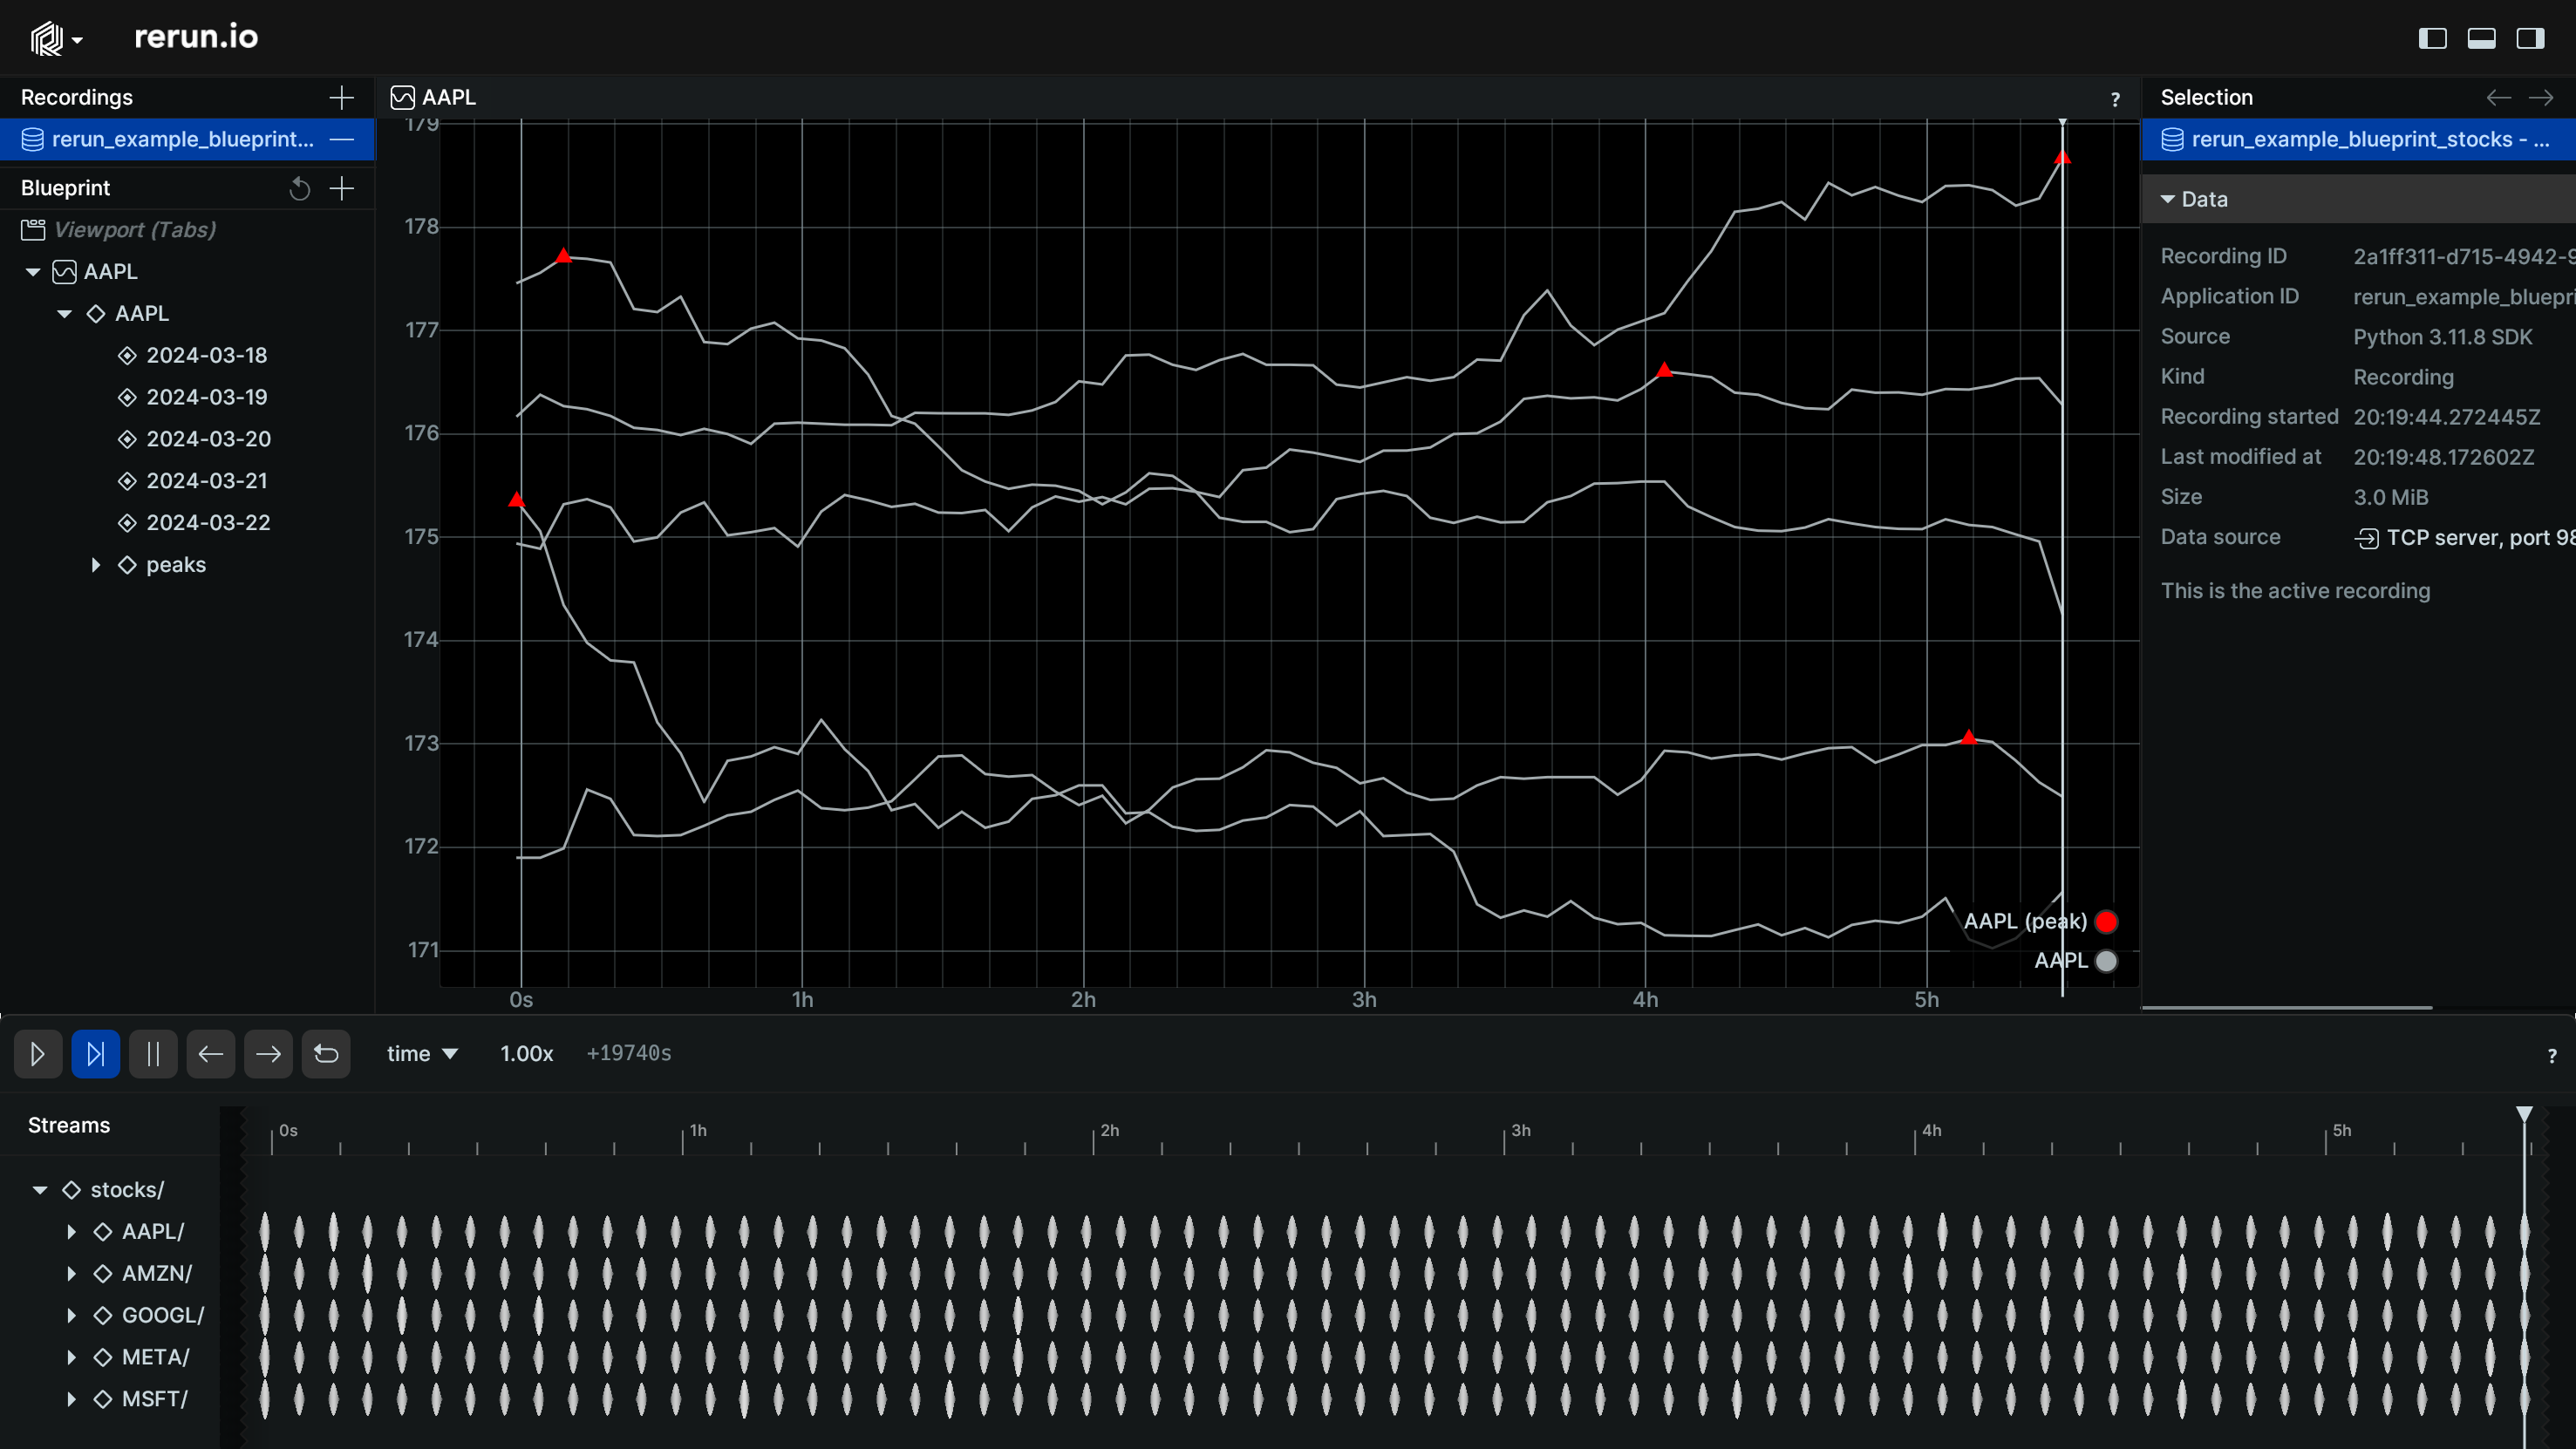Image resolution: width=2576 pixels, height=1449 pixels.
Task: Pause playback
Action: 153,1054
